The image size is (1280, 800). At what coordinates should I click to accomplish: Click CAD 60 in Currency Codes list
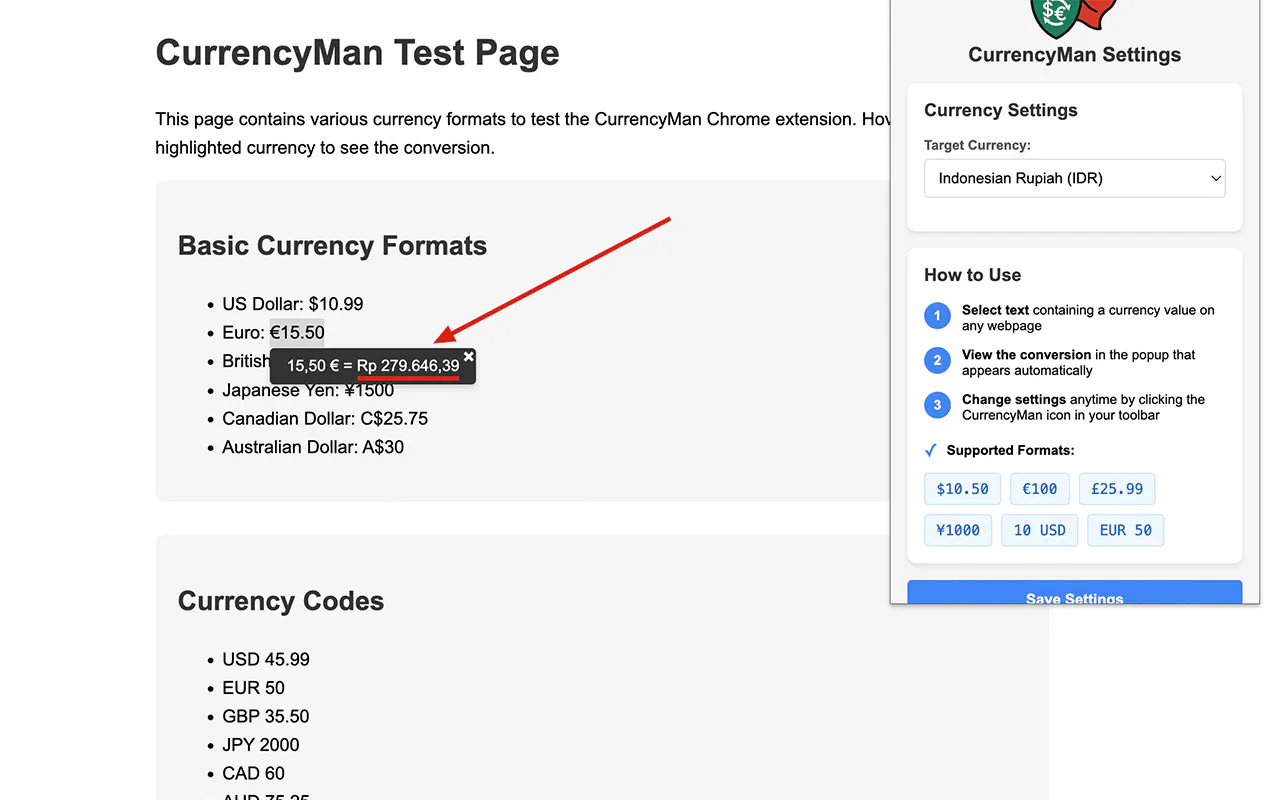coord(254,774)
